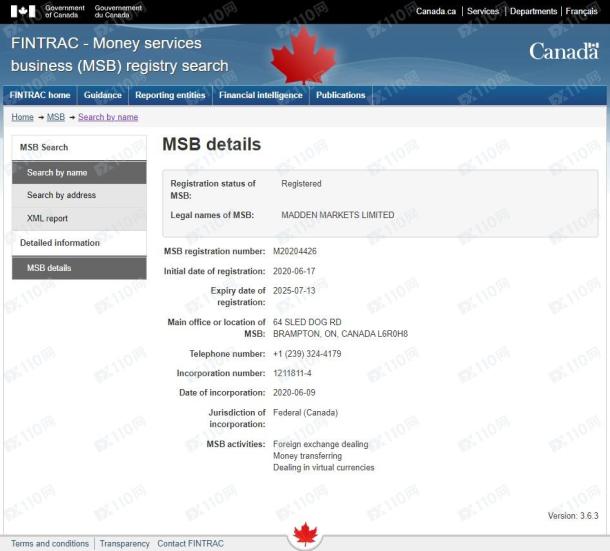Select the MSB Search sidebar heading
610x551 pixels.
(x=79, y=147)
